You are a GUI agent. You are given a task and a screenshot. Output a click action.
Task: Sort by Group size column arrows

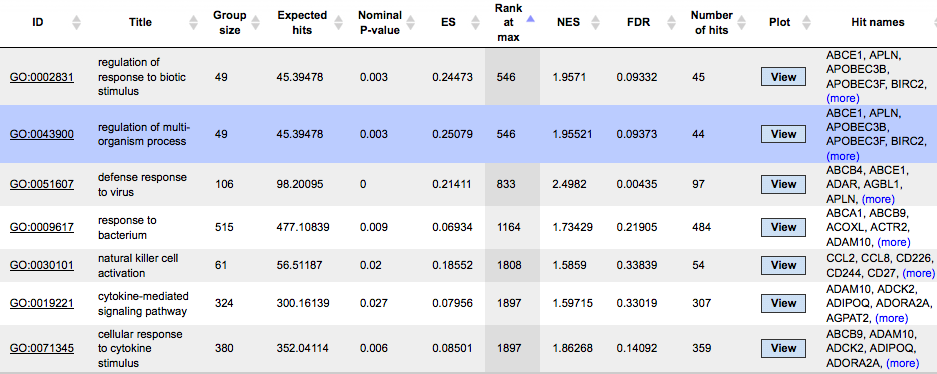[x=255, y=23]
